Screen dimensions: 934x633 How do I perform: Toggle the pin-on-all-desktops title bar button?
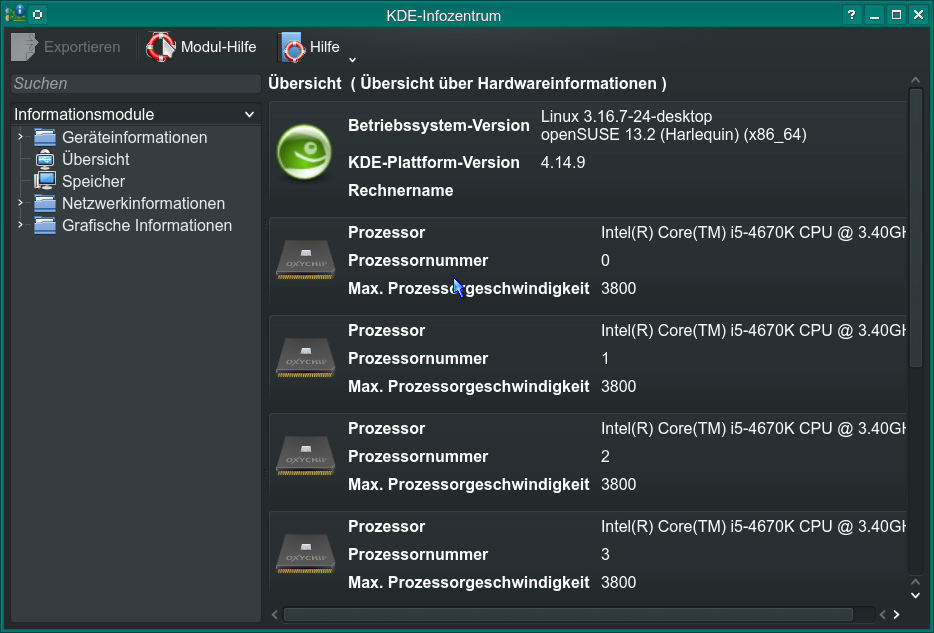pyautogui.click(x=38, y=14)
